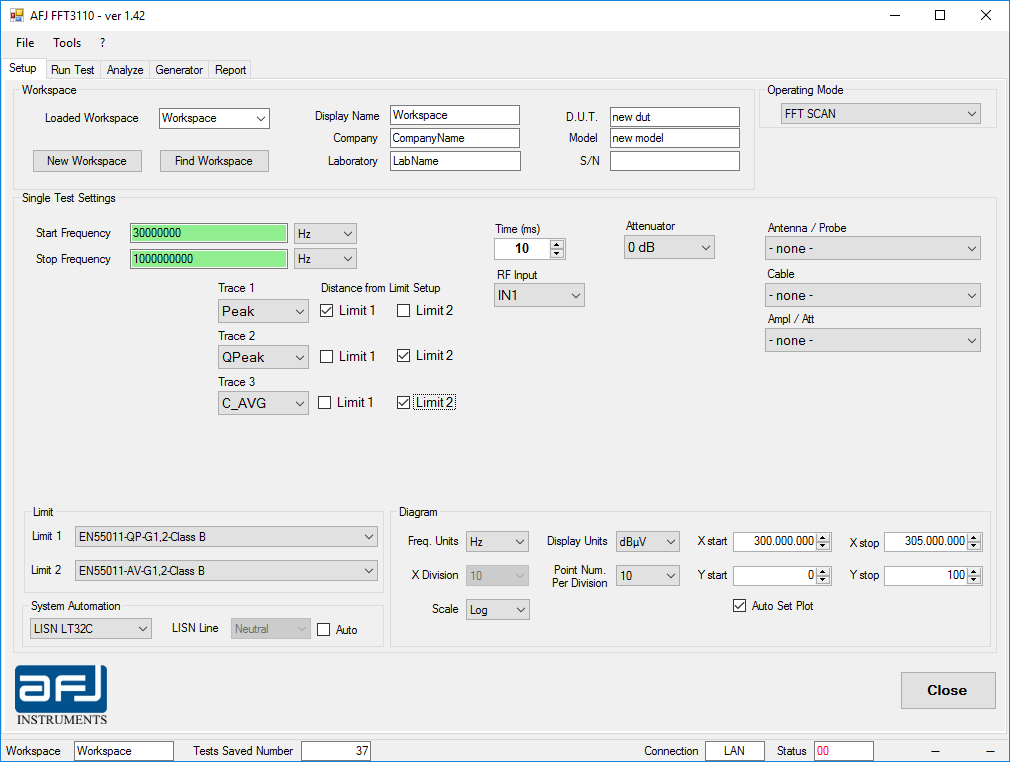Check Limit 1 for Trace 3

click(325, 403)
